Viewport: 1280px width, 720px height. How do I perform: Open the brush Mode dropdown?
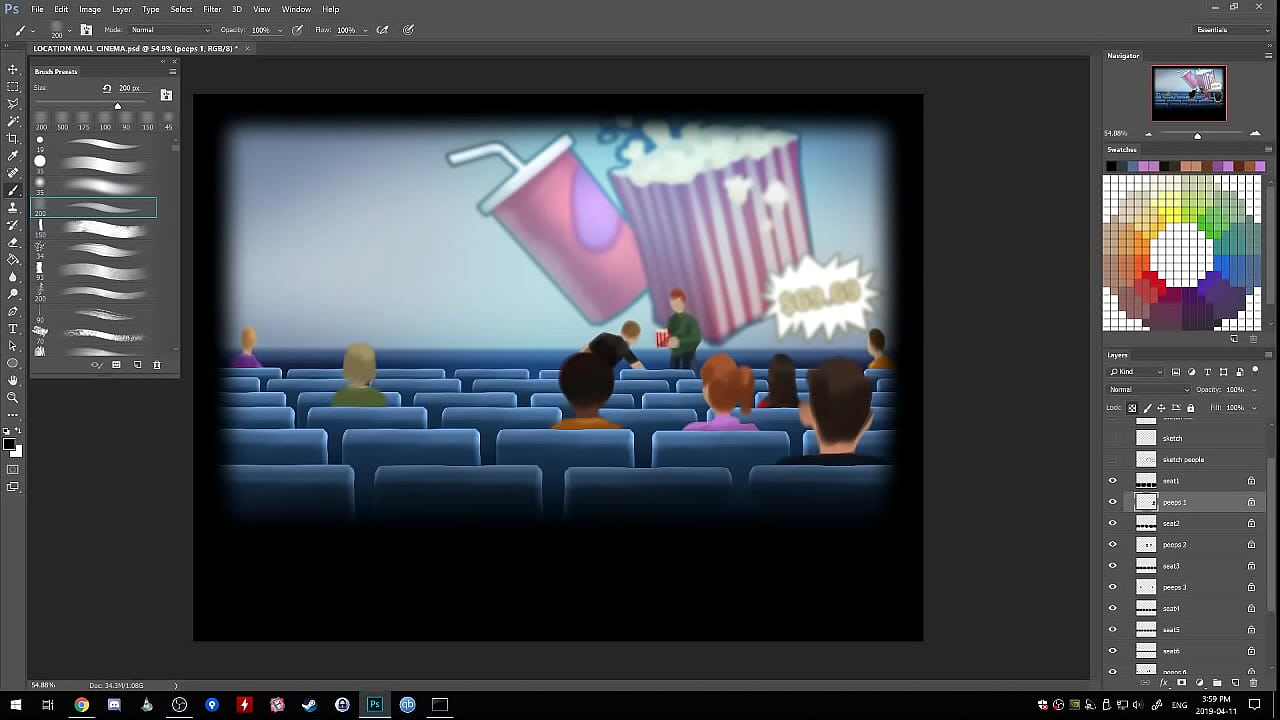click(x=170, y=30)
